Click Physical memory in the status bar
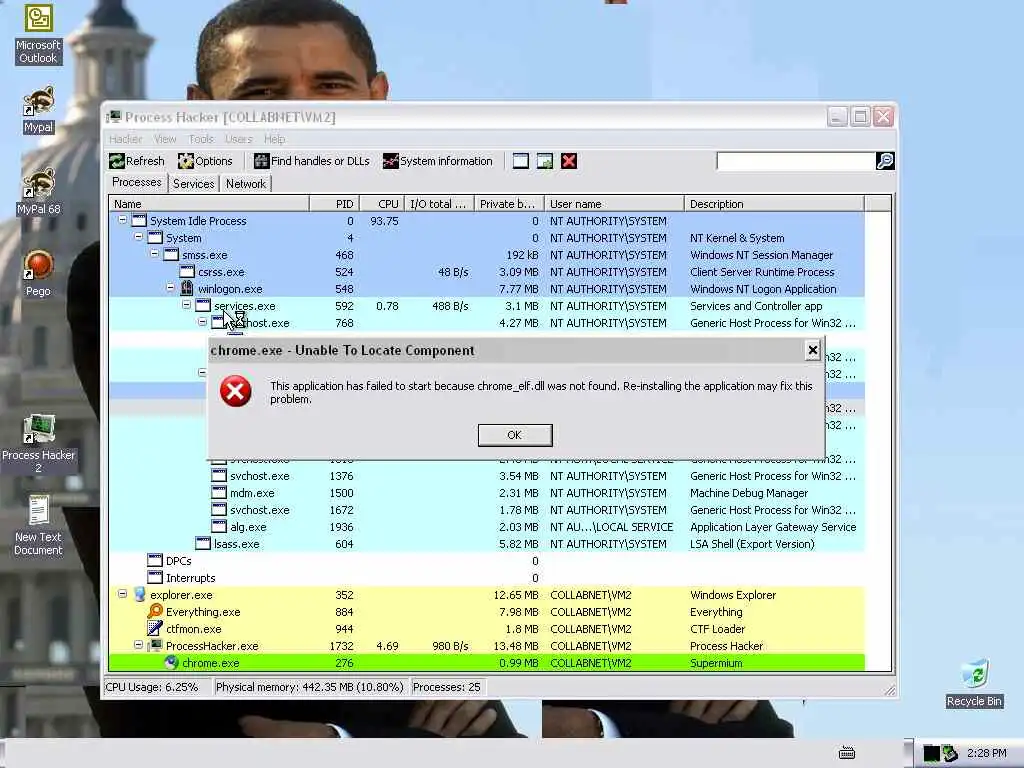 click(x=310, y=687)
